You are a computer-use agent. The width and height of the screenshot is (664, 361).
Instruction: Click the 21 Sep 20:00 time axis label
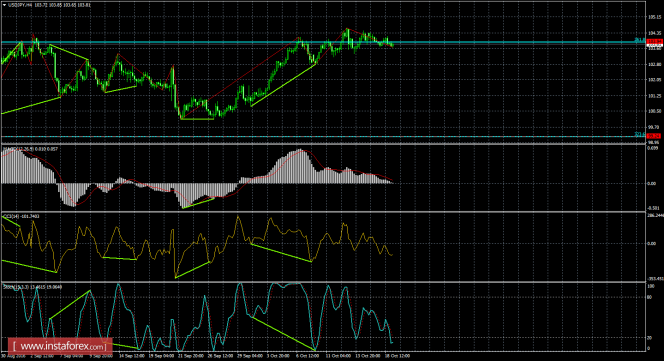191,356
